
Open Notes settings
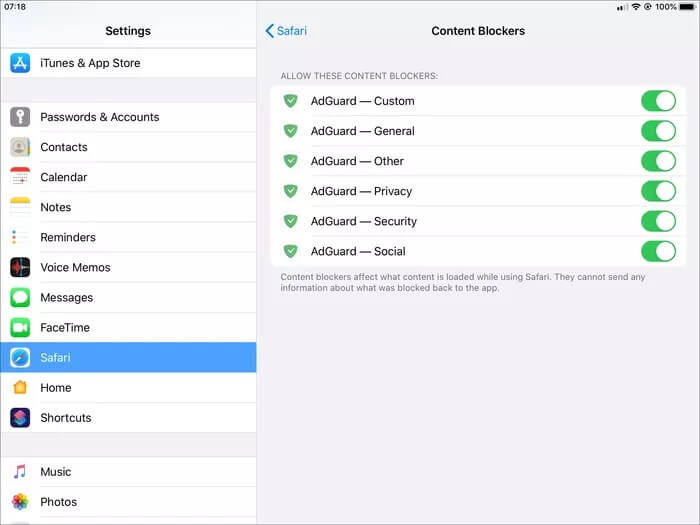(129, 207)
